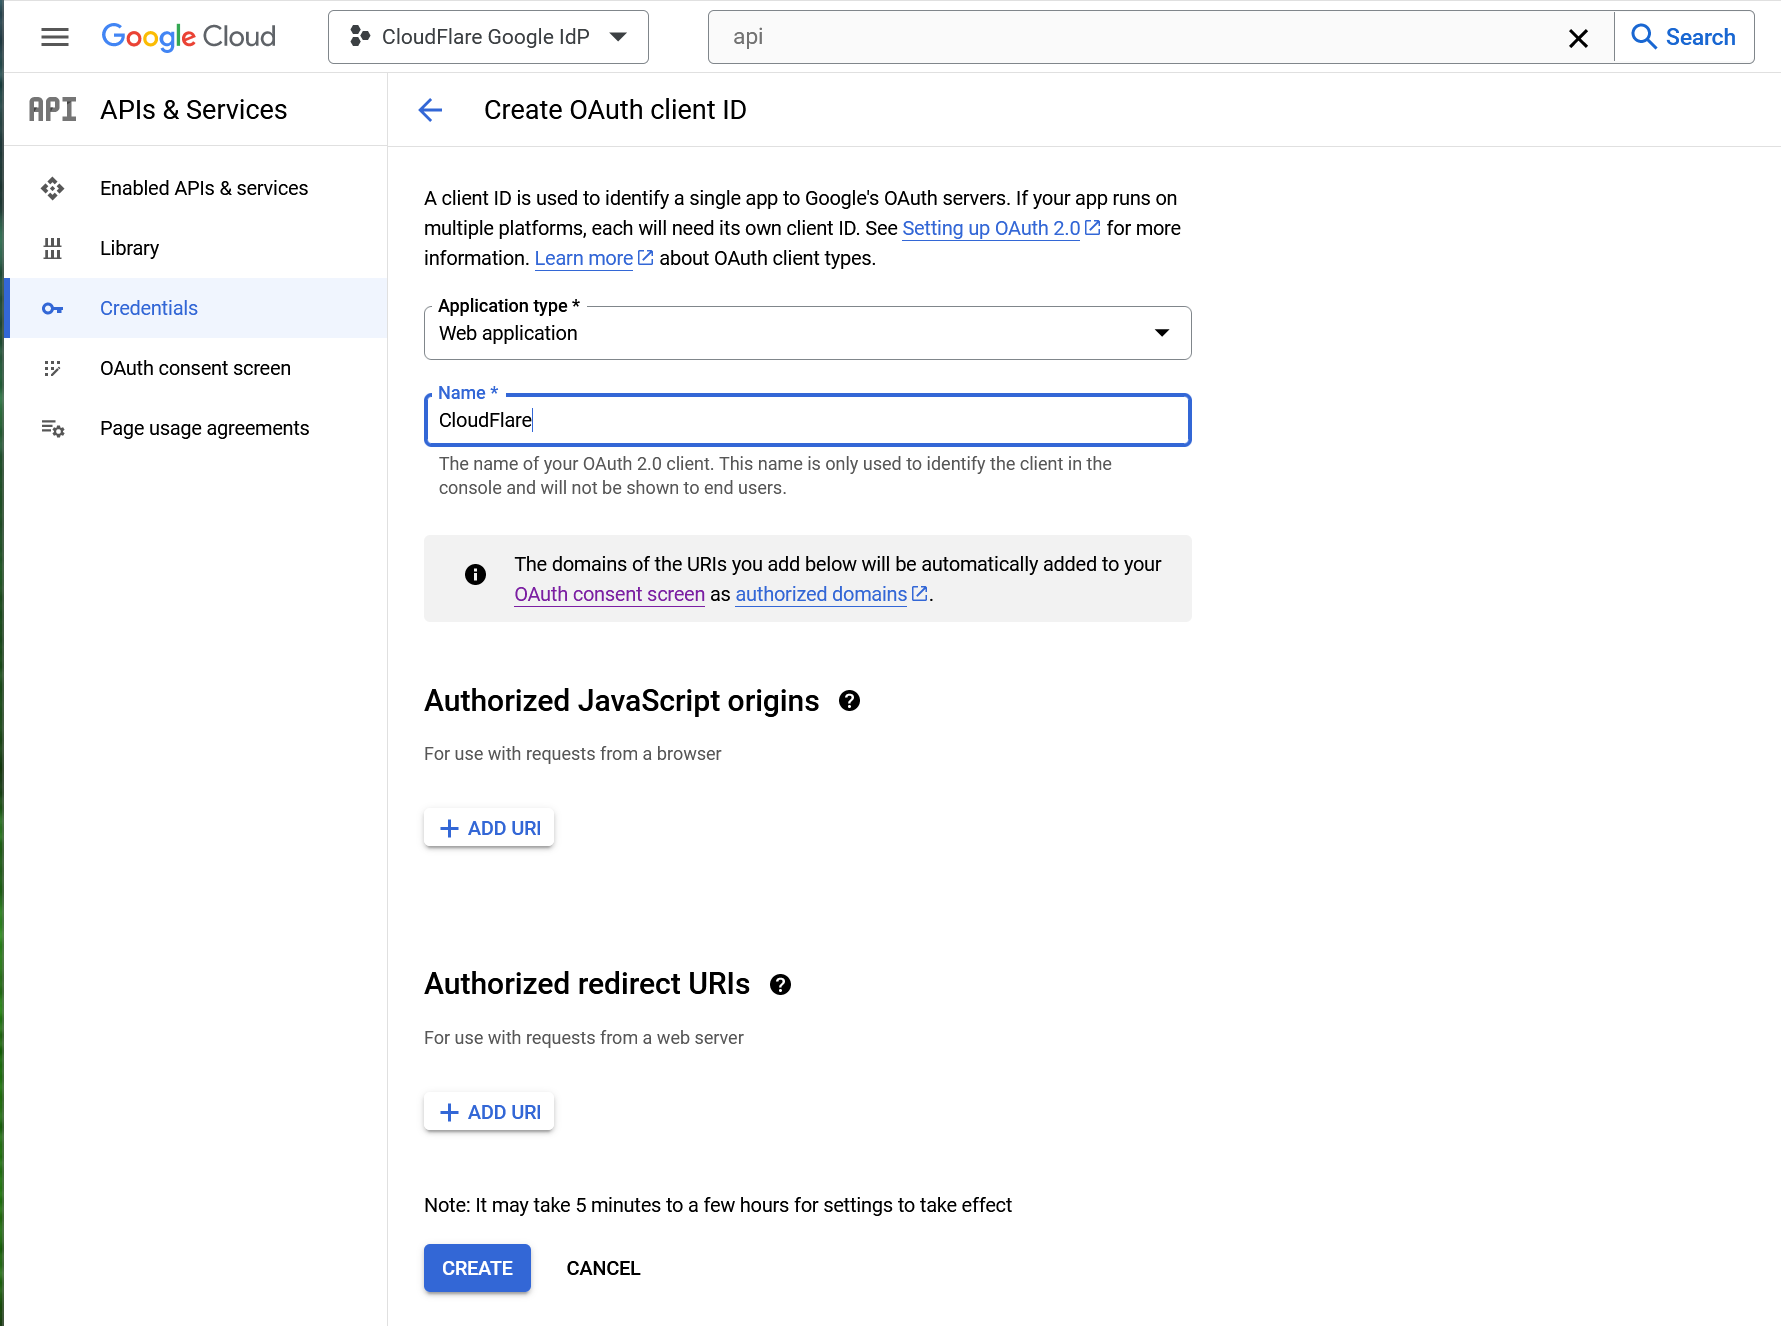Open the Library page
Image resolution: width=1781 pixels, height=1326 pixels.
(x=196, y=248)
